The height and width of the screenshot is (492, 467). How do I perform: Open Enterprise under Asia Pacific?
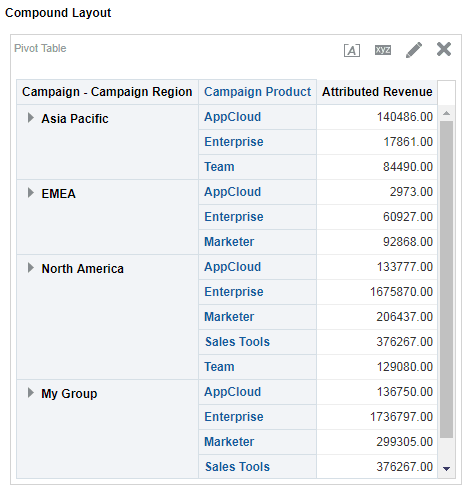point(234,142)
